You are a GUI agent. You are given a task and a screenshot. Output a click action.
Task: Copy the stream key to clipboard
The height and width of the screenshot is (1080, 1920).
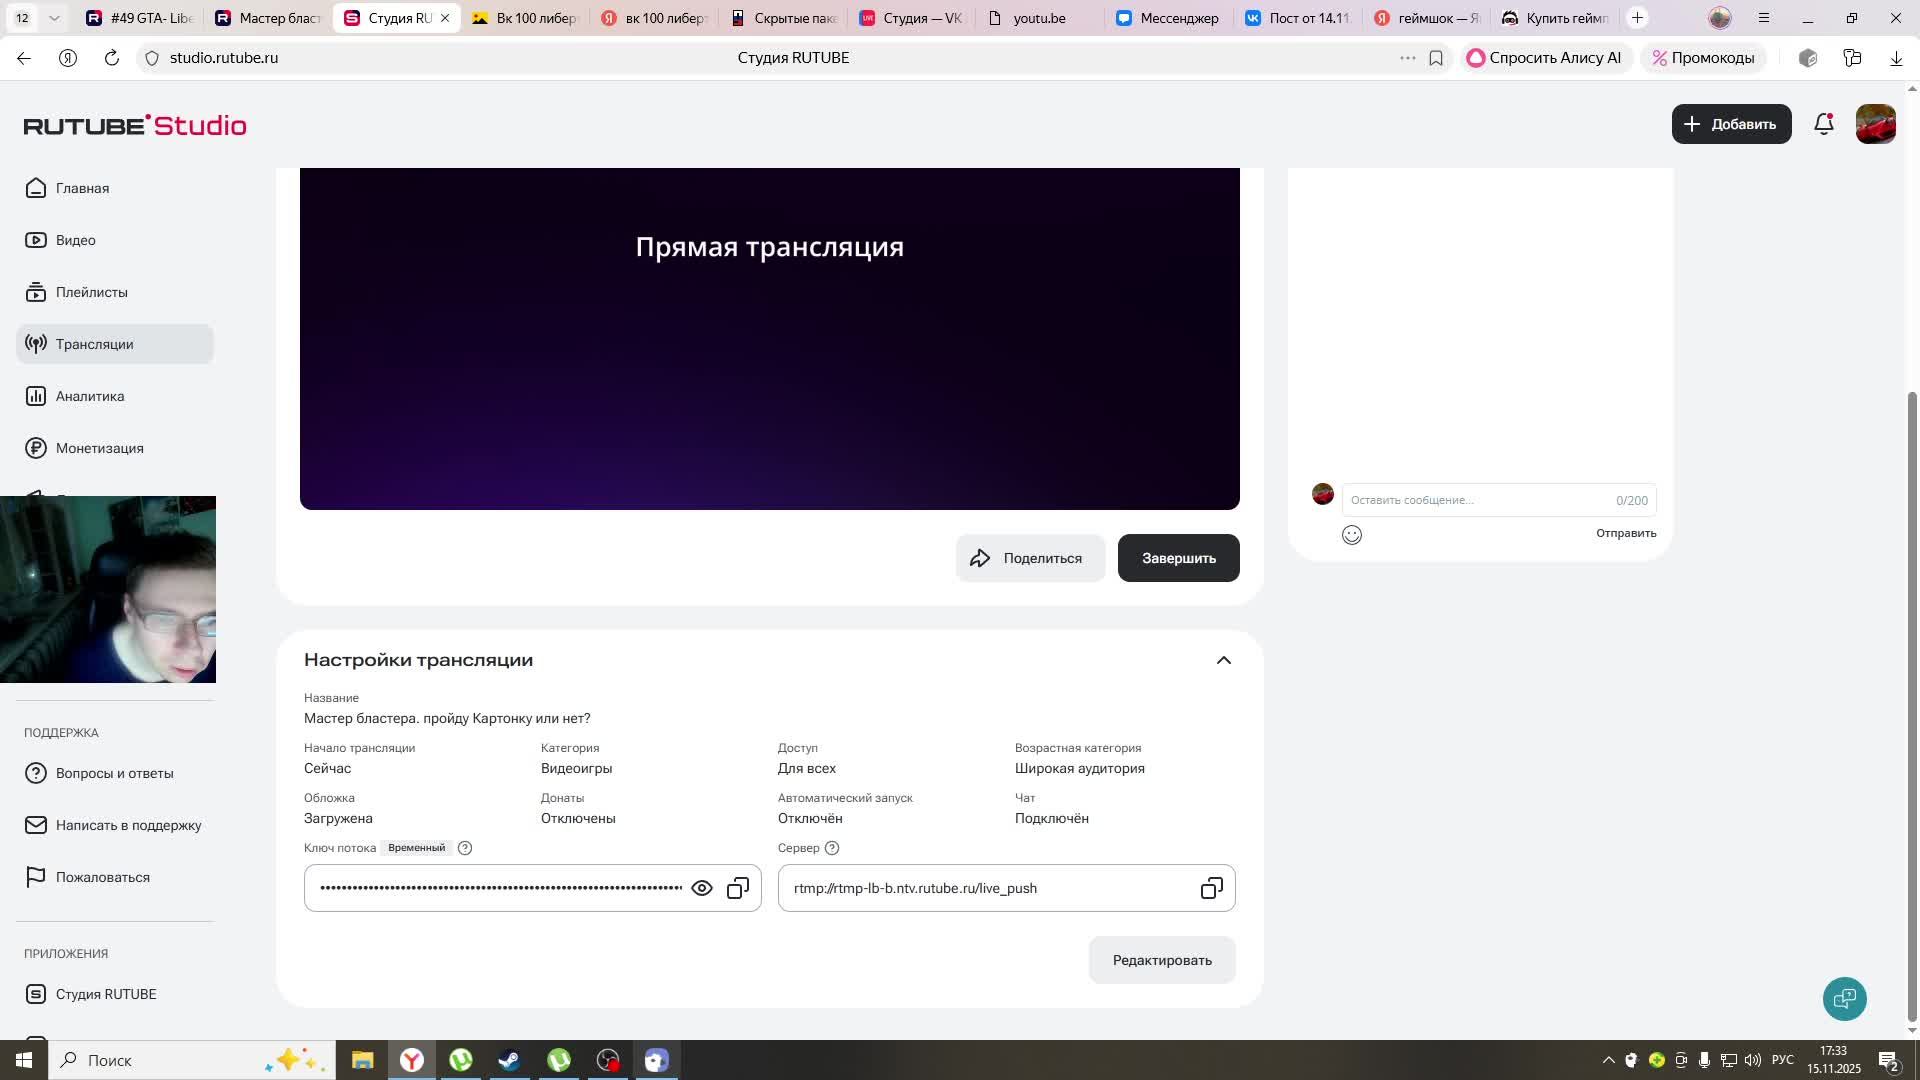pos(738,888)
